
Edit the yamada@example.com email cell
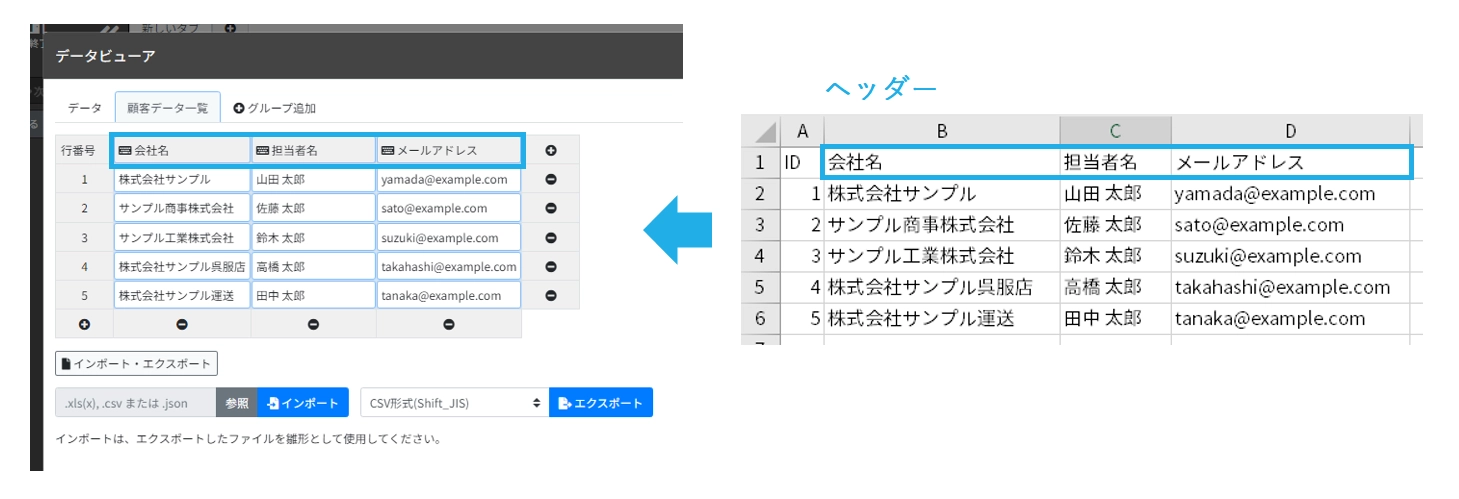tap(448, 180)
